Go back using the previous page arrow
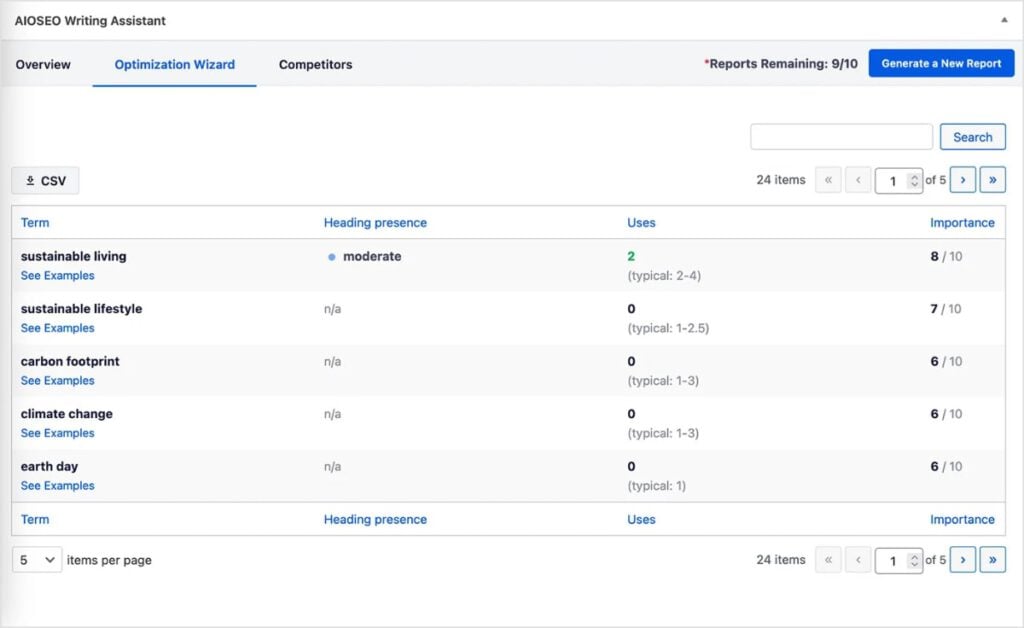The width and height of the screenshot is (1024, 628). [x=856, y=179]
